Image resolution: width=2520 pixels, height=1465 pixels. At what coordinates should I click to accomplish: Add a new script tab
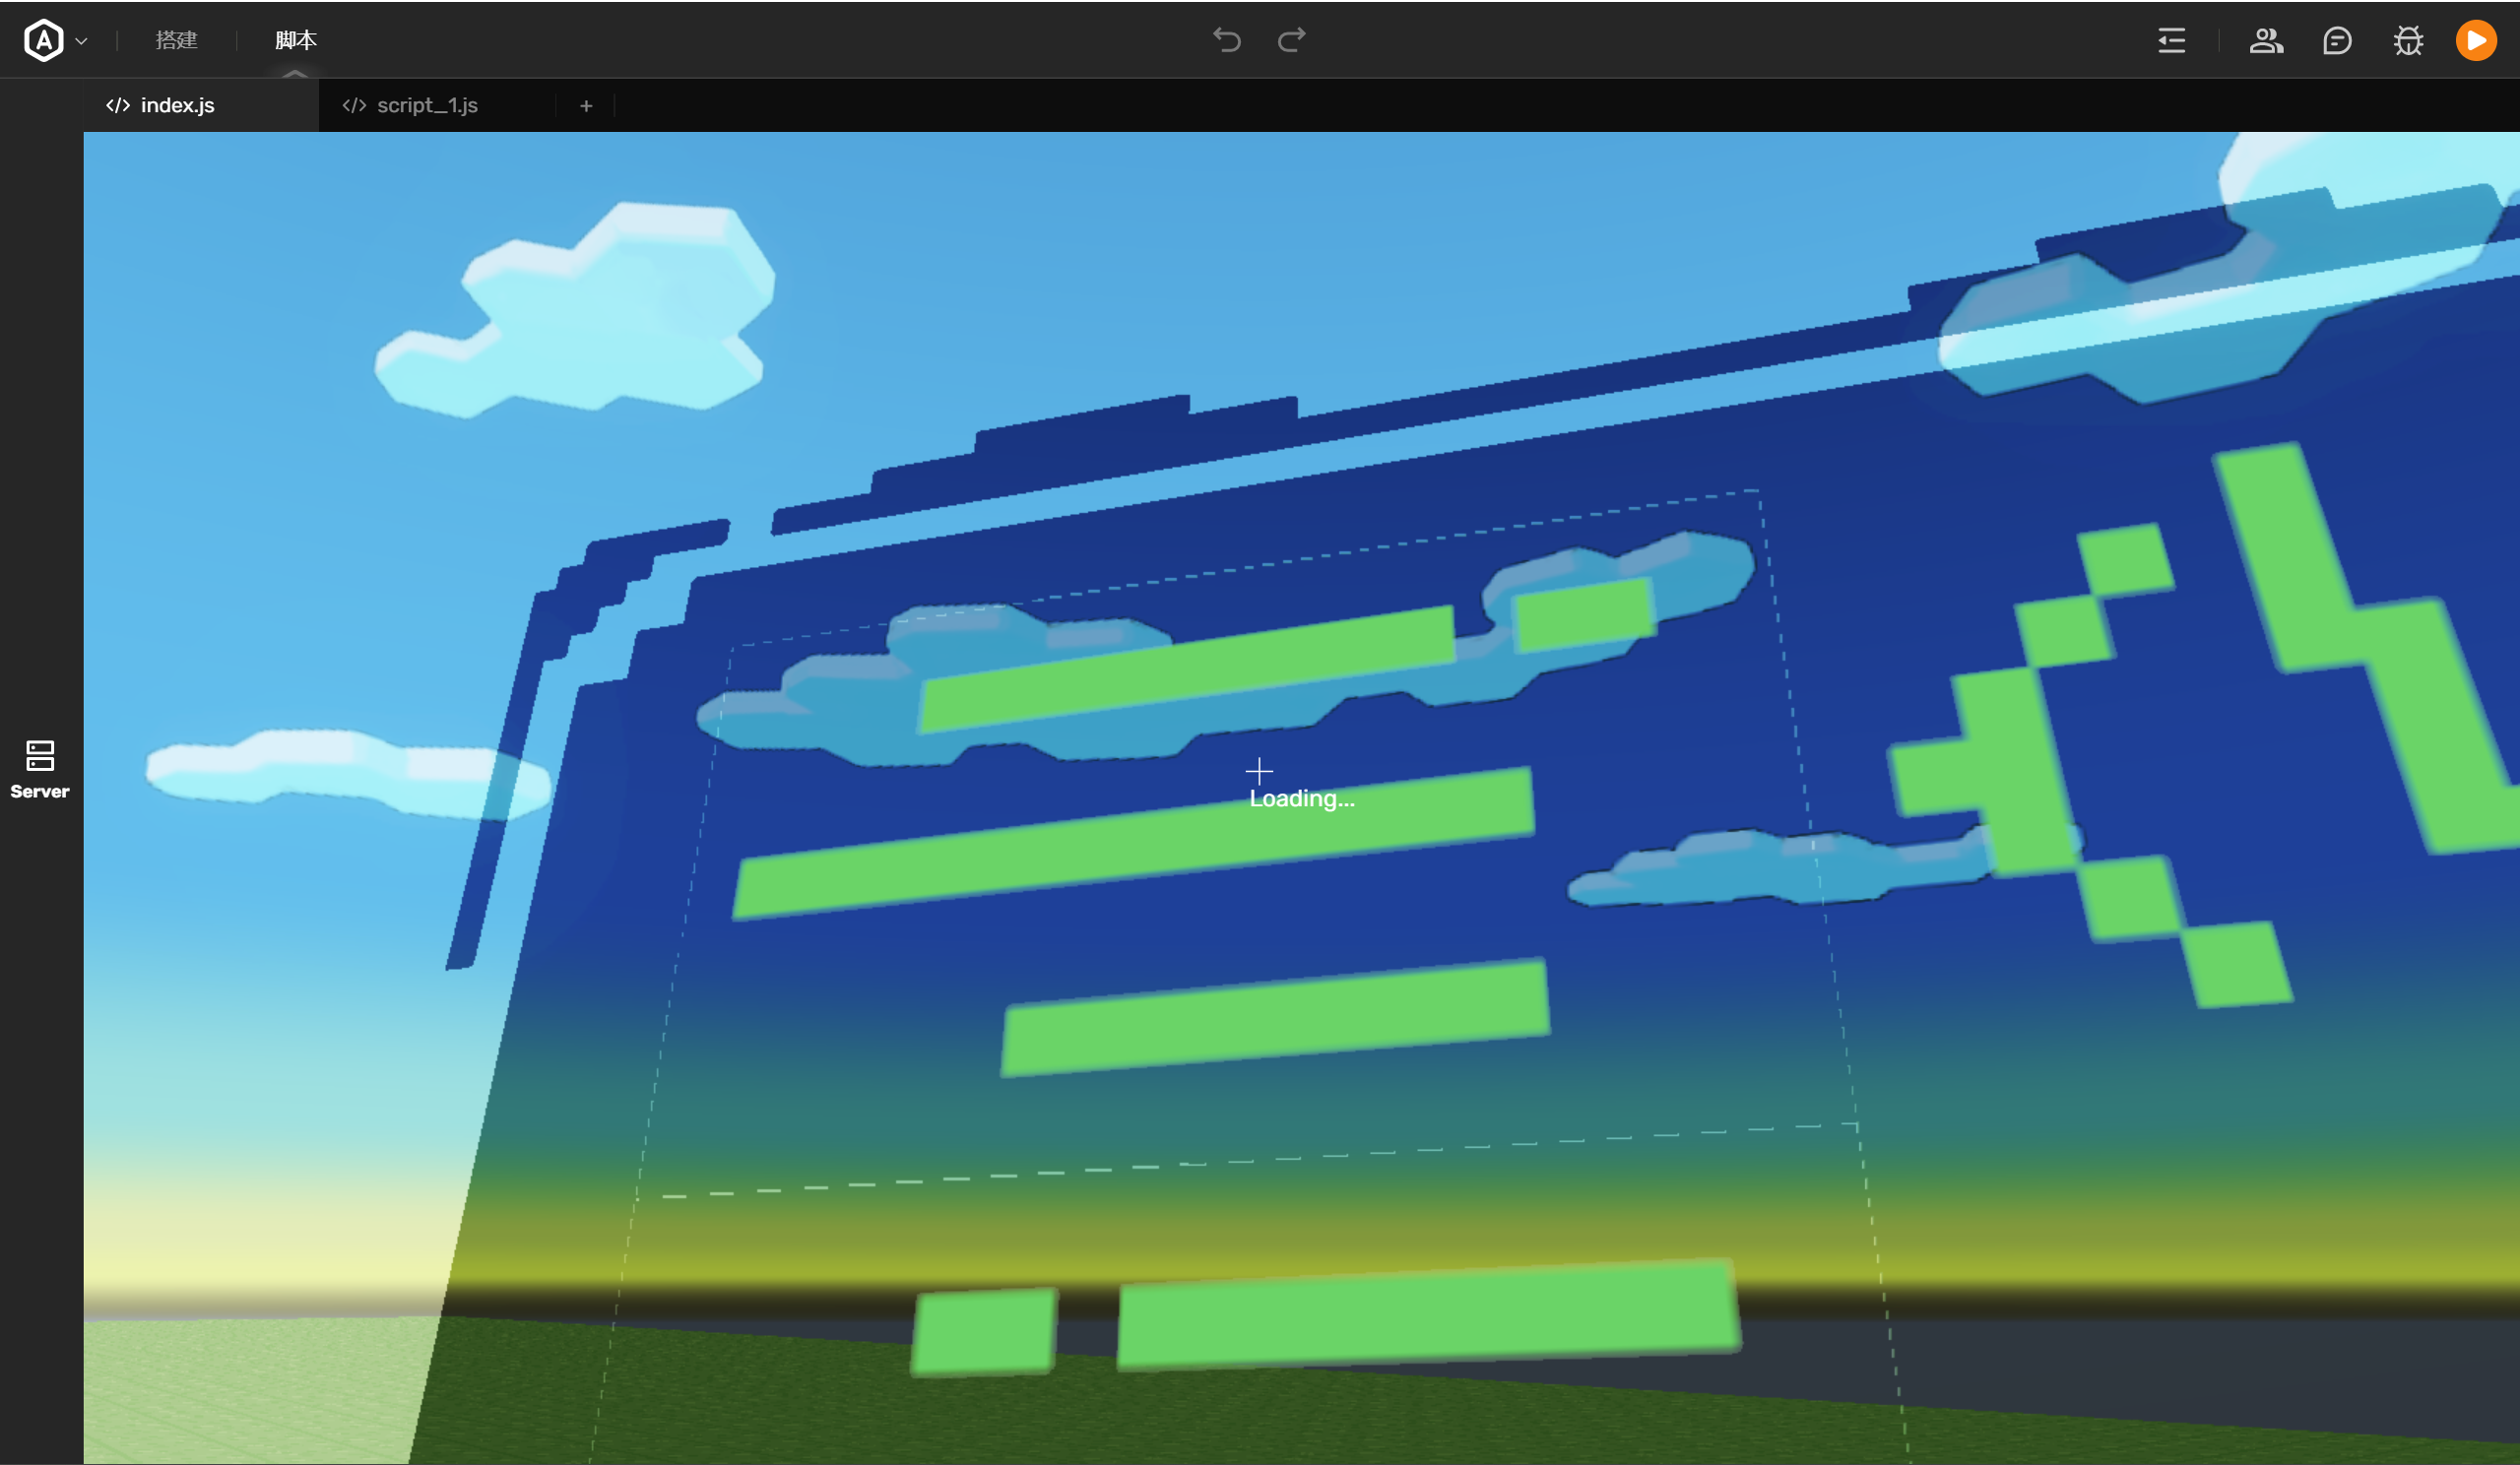tap(586, 105)
